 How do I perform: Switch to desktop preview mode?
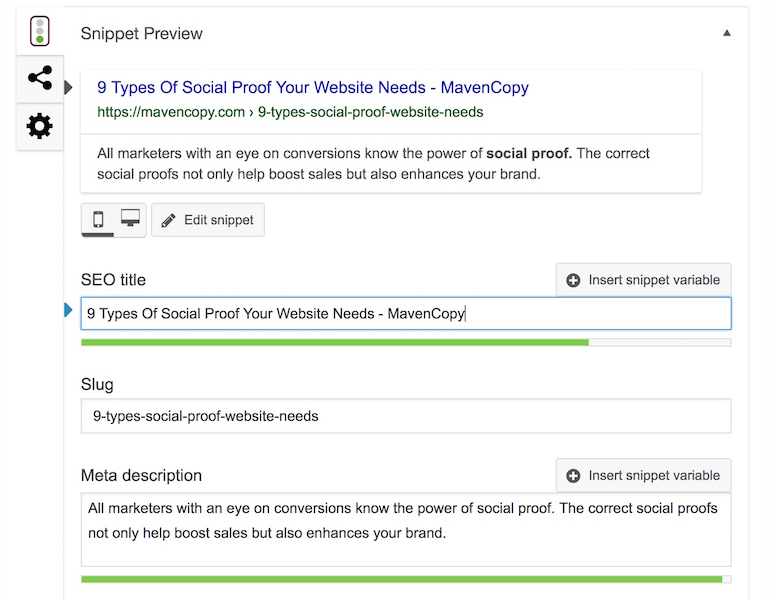click(130, 219)
